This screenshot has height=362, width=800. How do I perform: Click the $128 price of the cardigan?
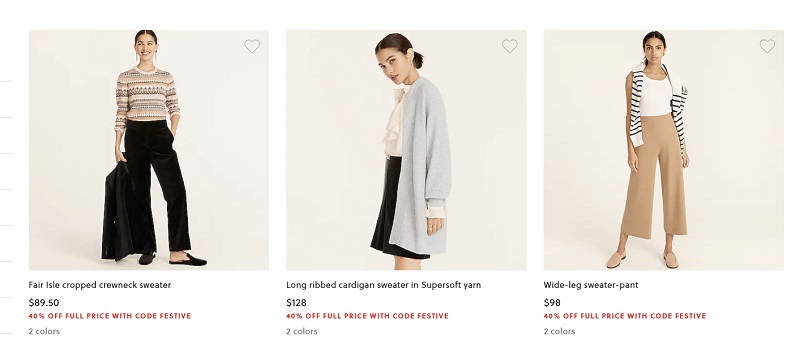pos(296,303)
